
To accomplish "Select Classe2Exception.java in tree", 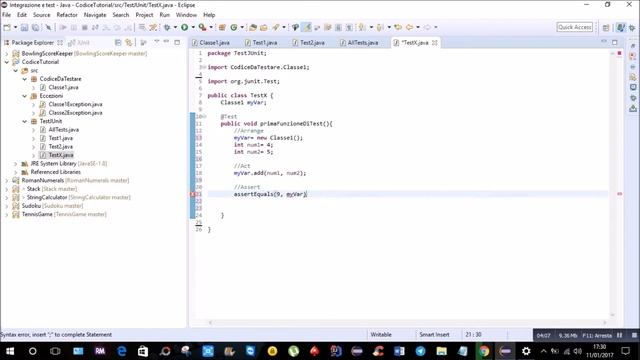I will click(71, 113).
